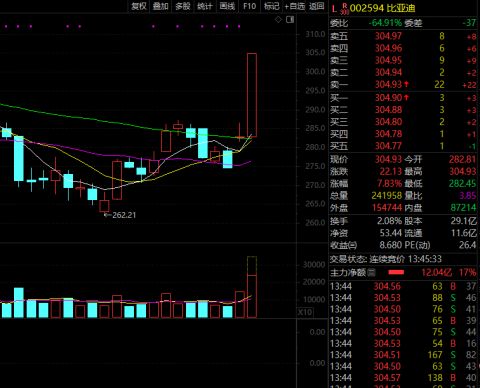Select the 卖五 ask price 304.97

(388, 36)
